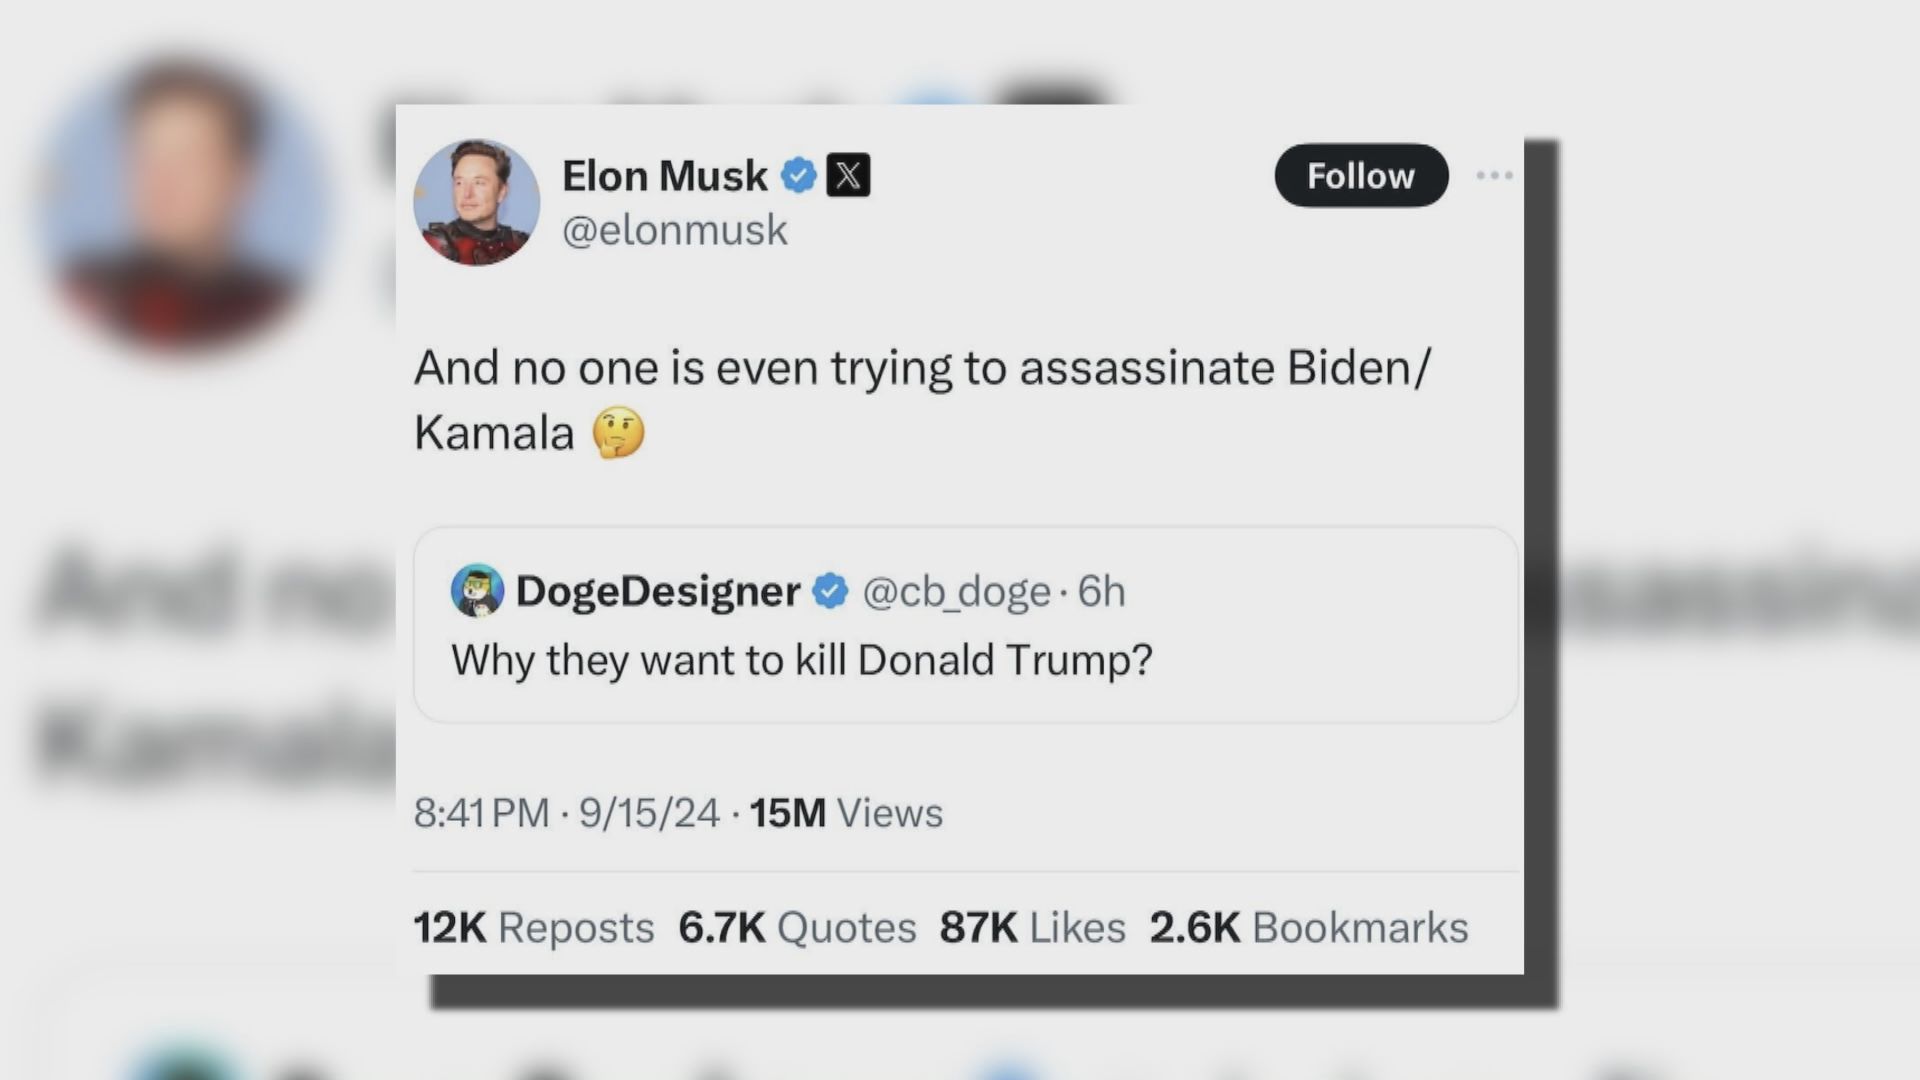Click the DogeDesigner avatar icon
The image size is (1920, 1080).
477,590
